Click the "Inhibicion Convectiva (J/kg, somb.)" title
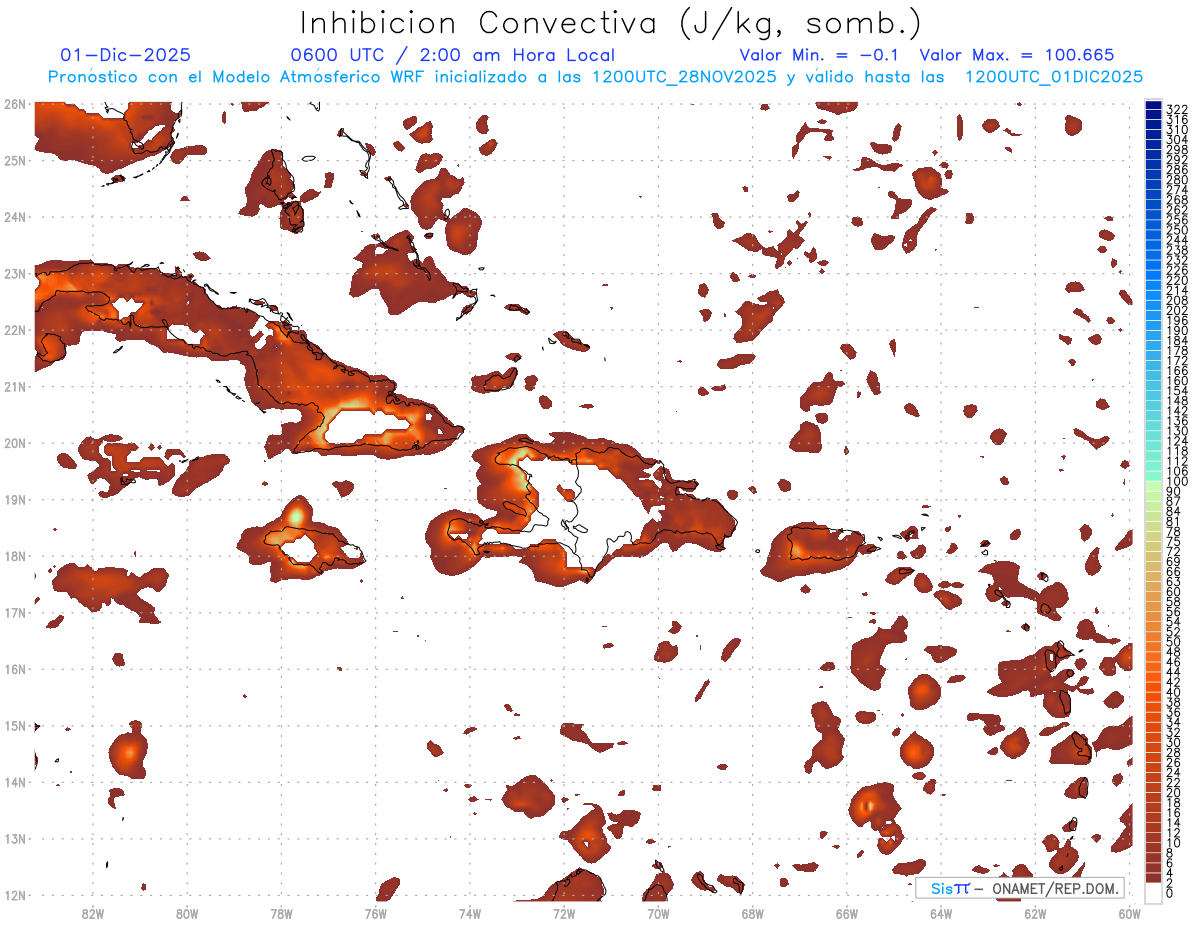This screenshot has height=927, width=1200. pos(610,23)
